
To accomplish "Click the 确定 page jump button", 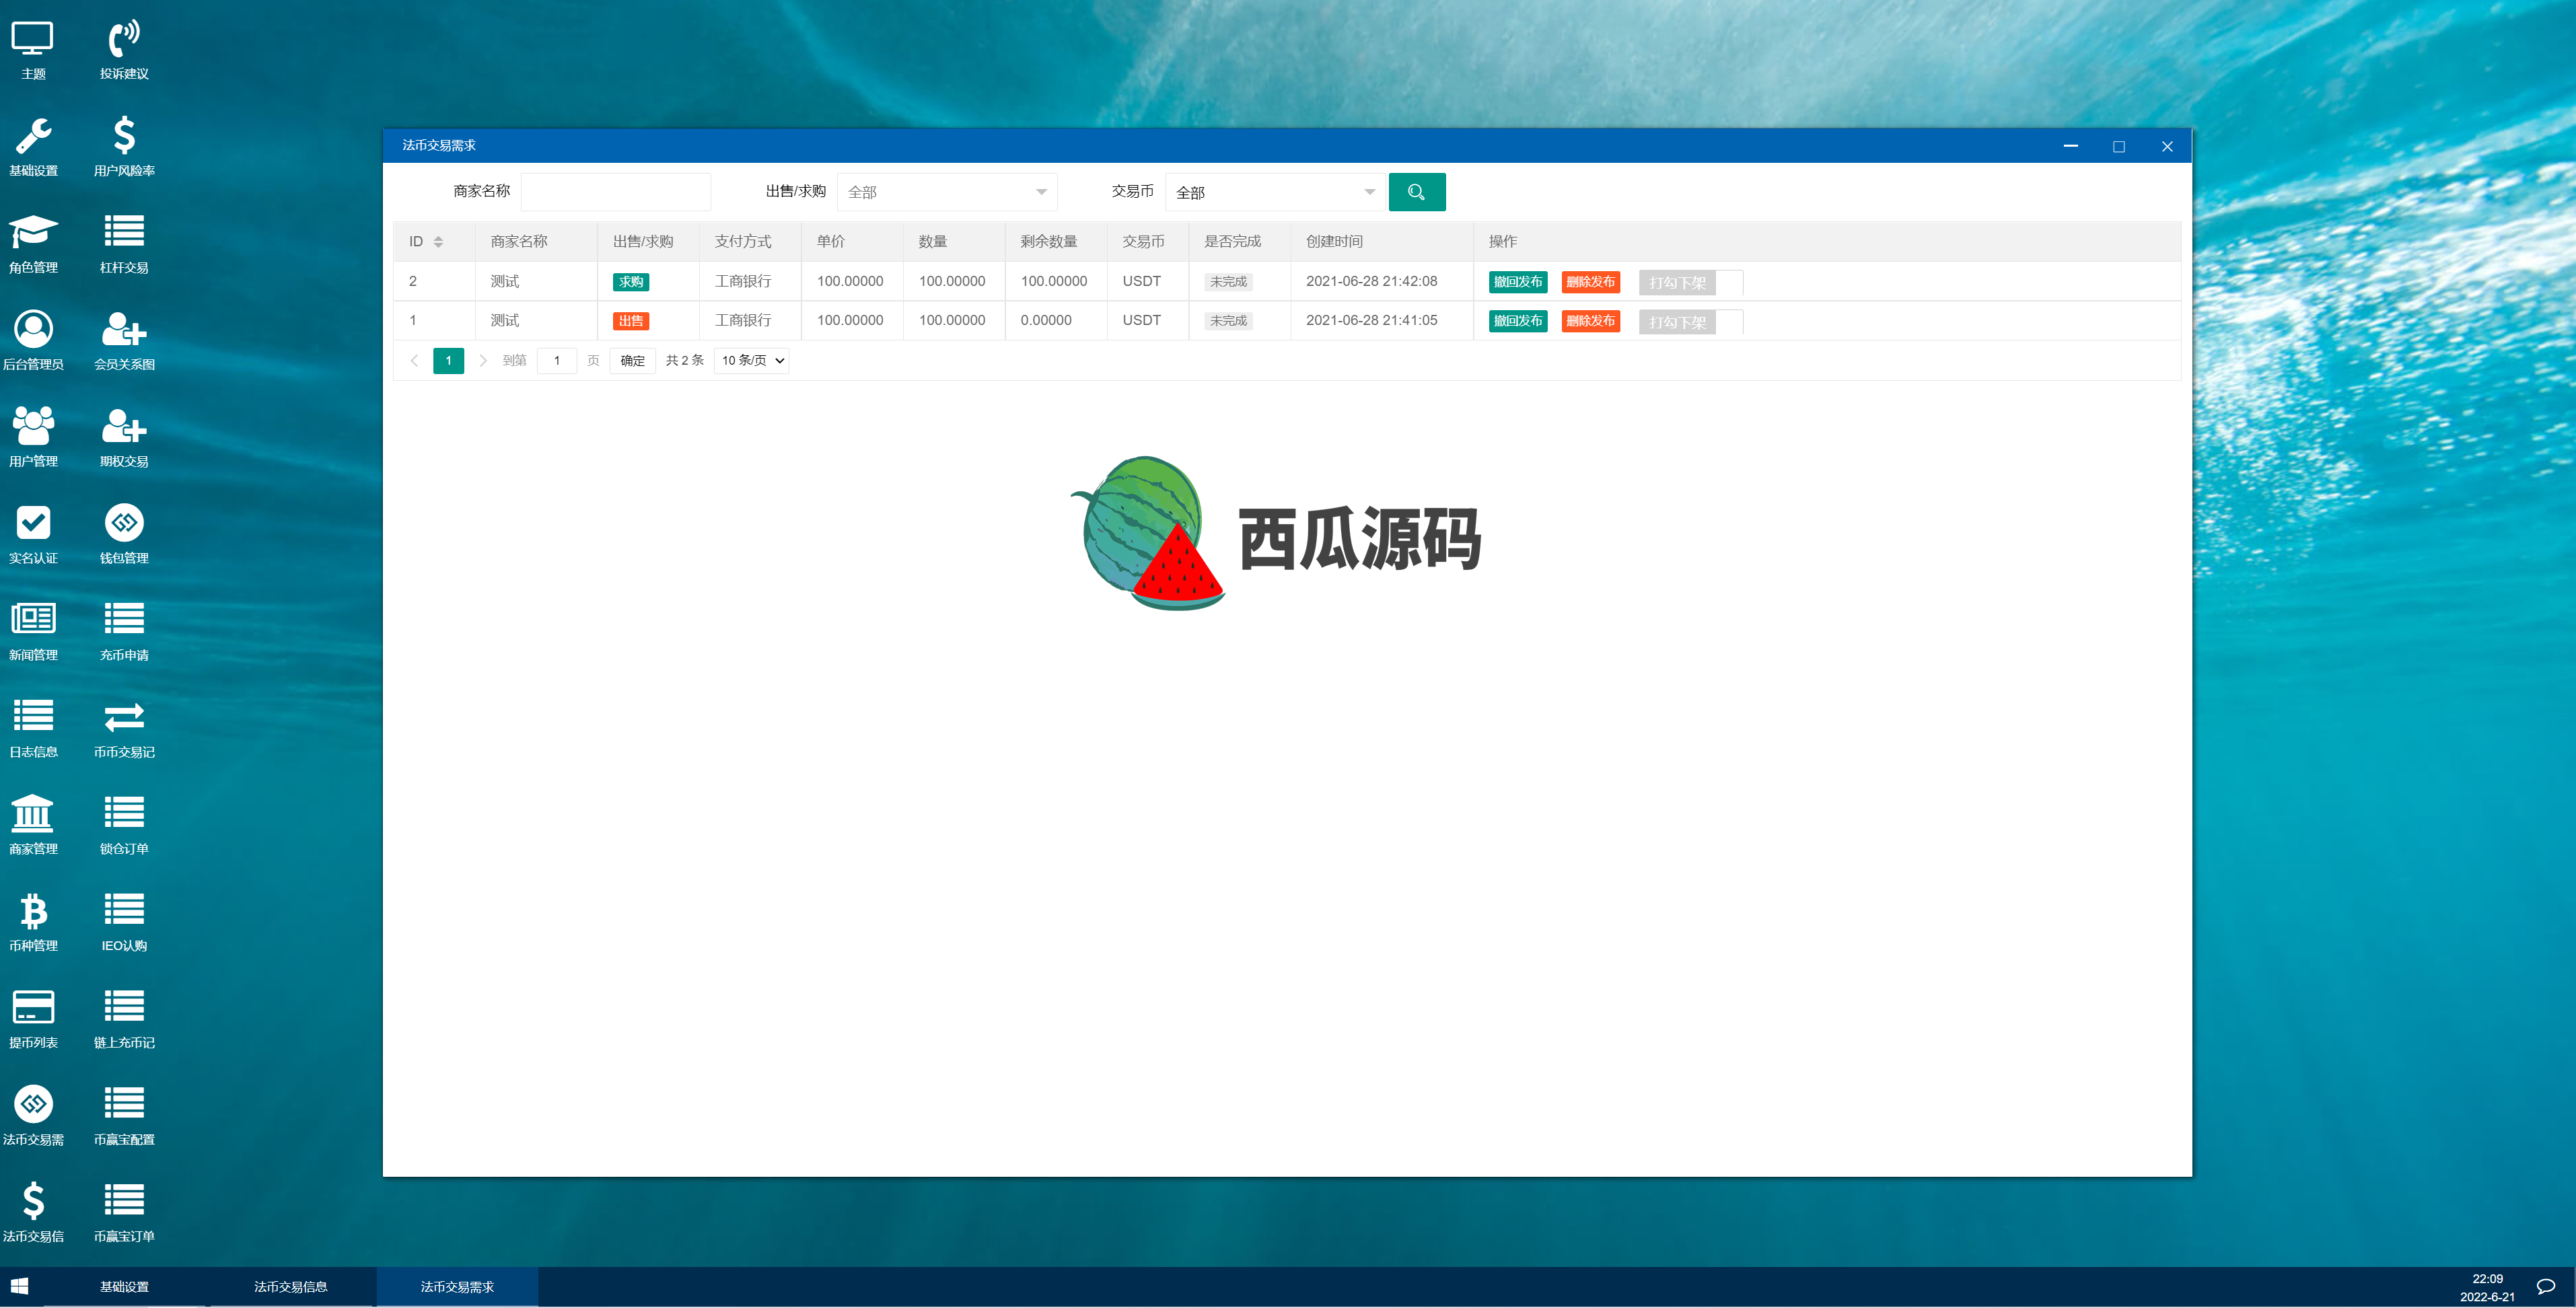I will click(632, 361).
